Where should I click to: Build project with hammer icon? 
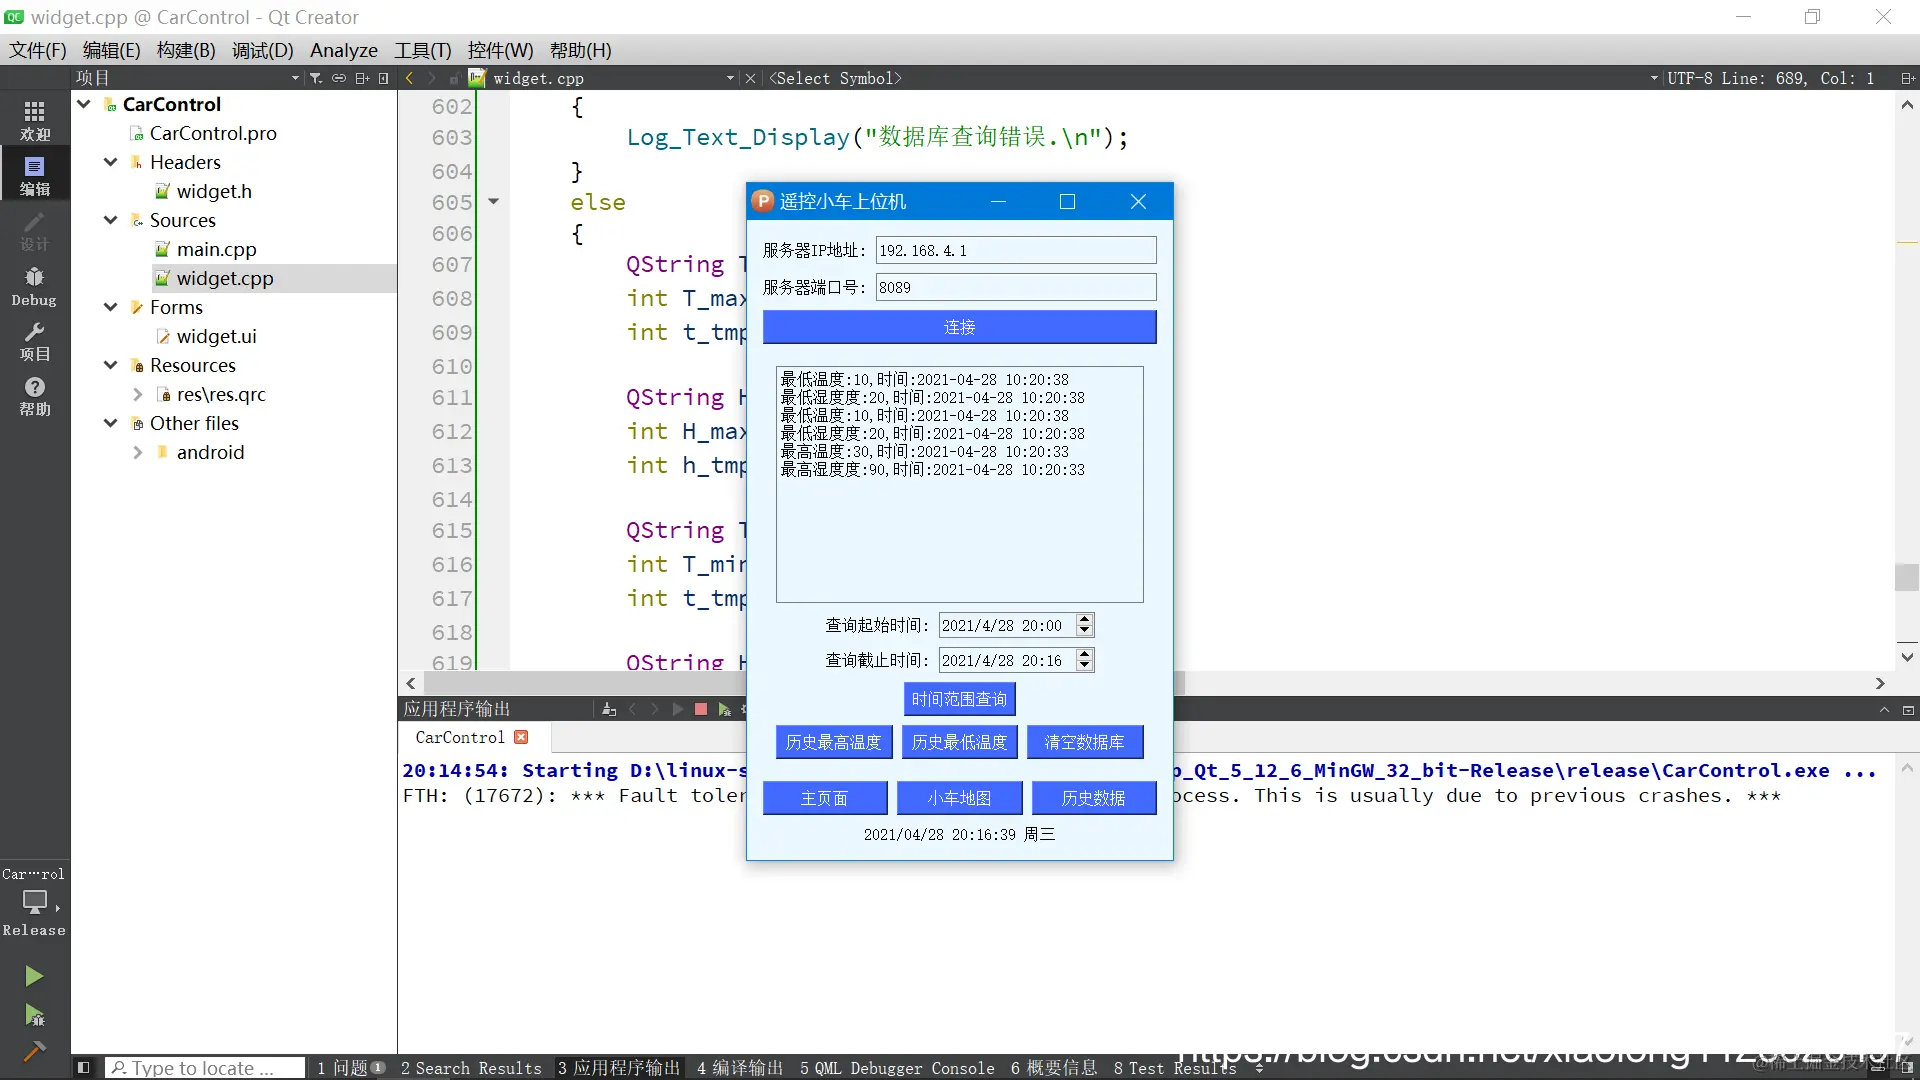pyautogui.click(x=34, y=1051)
